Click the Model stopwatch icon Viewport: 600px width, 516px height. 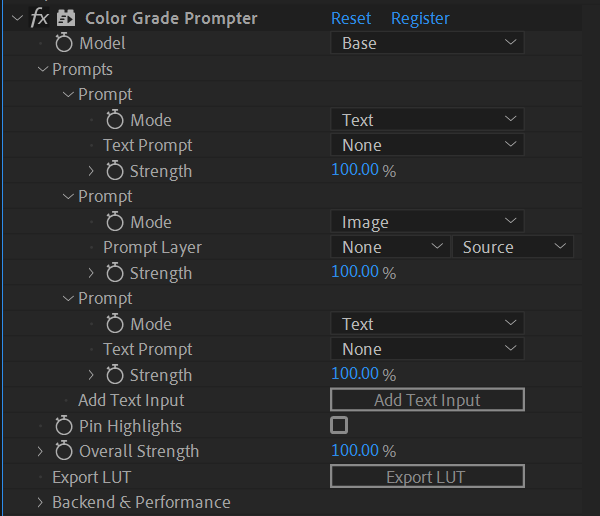[65, 43]
